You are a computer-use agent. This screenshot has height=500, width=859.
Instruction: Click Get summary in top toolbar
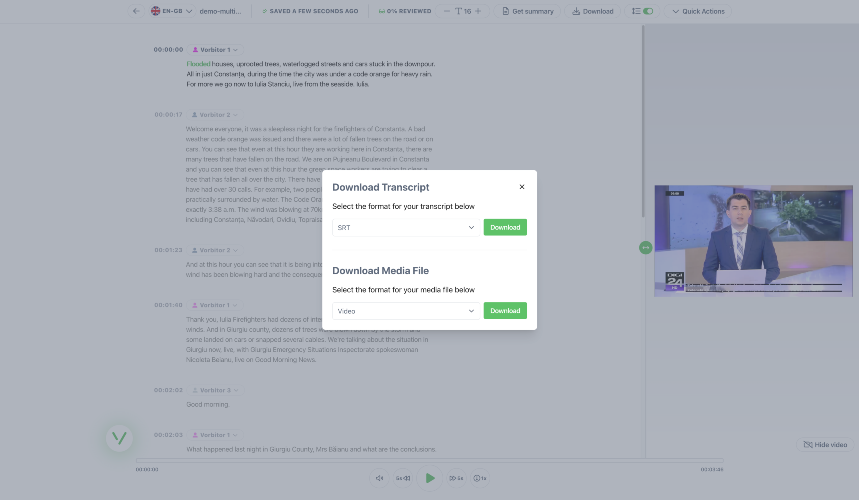click(x=528, y=11)
